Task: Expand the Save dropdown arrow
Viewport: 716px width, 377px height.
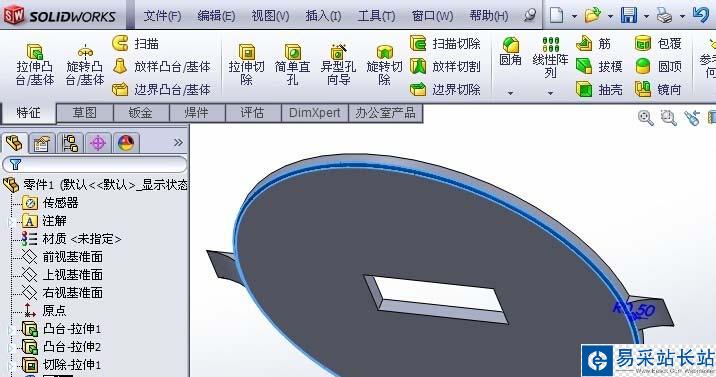Action: pos(646,17)
